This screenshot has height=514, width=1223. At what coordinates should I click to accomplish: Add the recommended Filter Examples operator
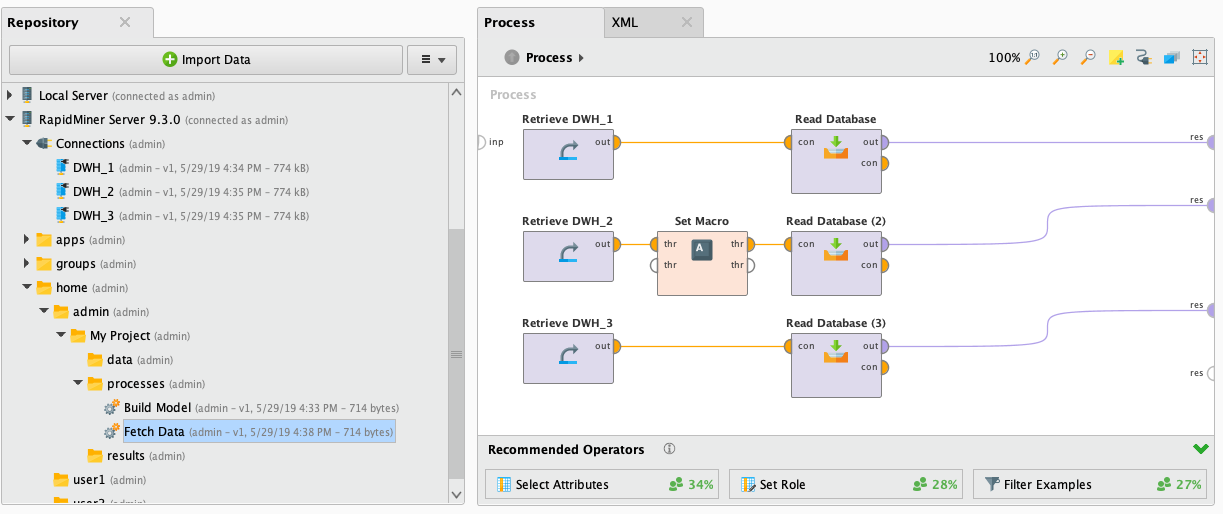click(x=1091, y=485)
